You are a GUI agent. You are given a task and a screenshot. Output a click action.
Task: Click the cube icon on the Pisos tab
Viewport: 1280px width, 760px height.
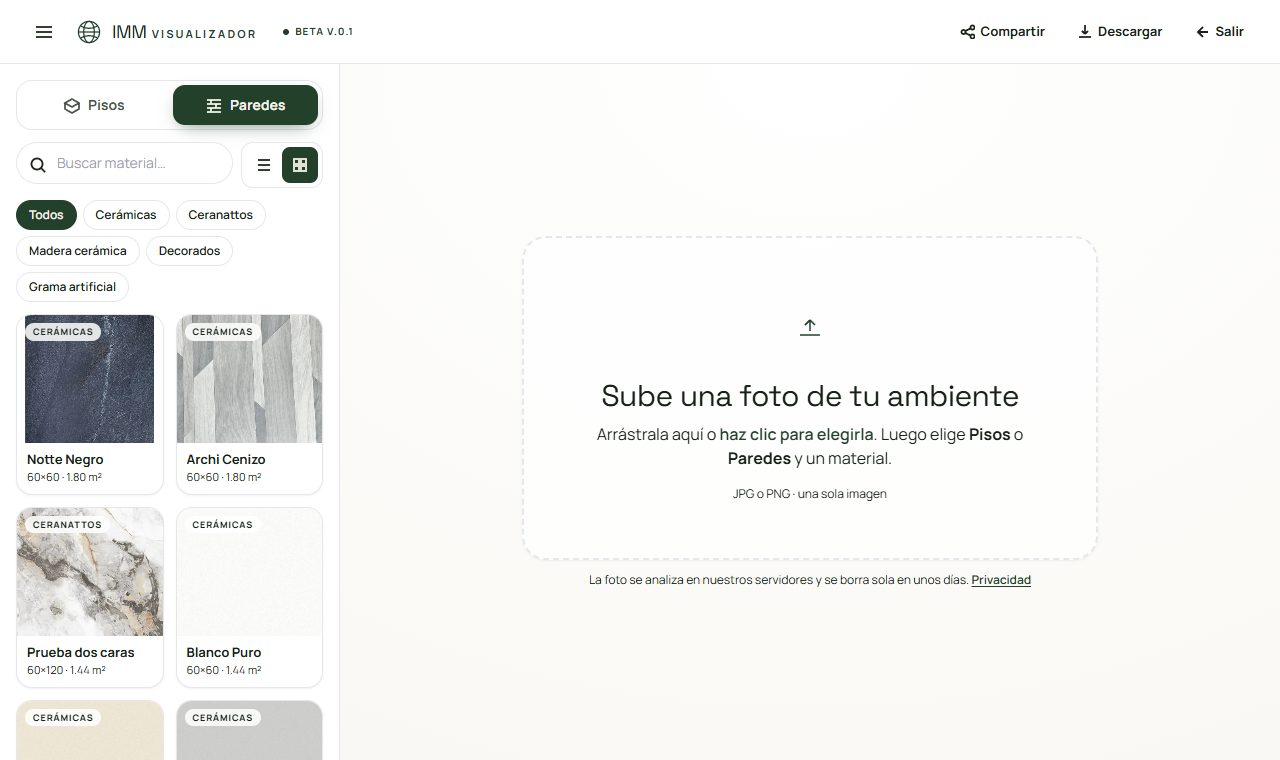pyautogui.click(x=72, y=106)
